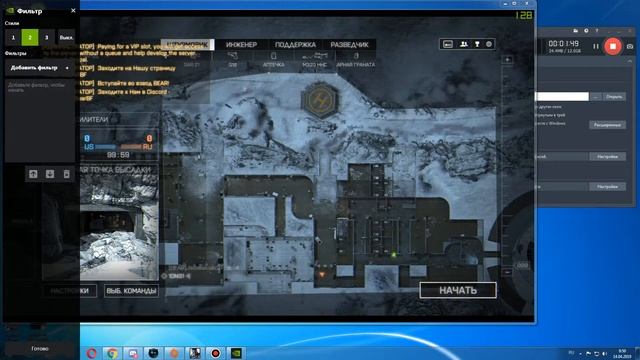Click the browse '...' button in the recorder
The height and width of the screenshot is (360, 640).
click(596, 97)
